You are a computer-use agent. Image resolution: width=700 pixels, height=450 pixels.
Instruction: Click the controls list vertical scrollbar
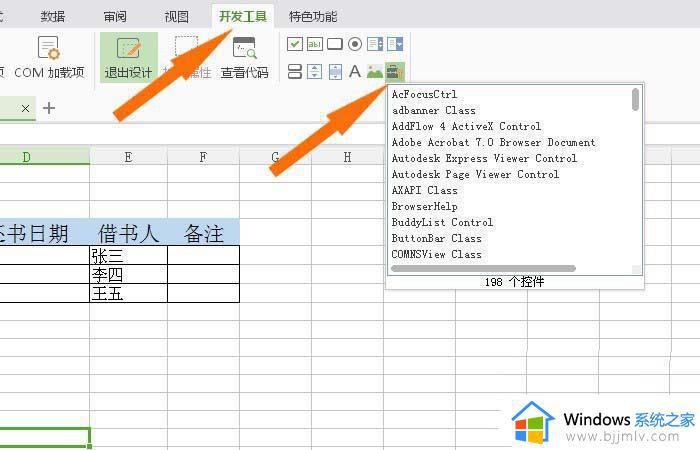pyautogui.click(x=635, y=99)
